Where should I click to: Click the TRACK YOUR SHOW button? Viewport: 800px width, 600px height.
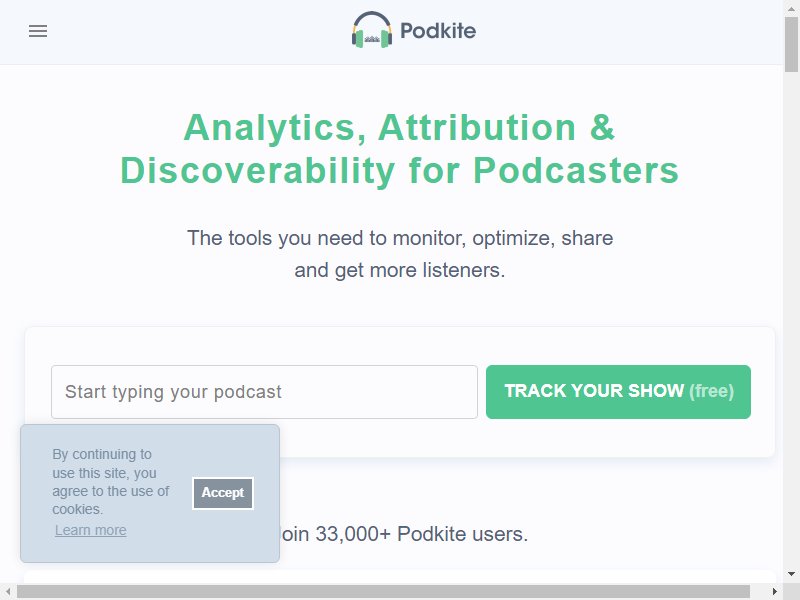(618, 392)
